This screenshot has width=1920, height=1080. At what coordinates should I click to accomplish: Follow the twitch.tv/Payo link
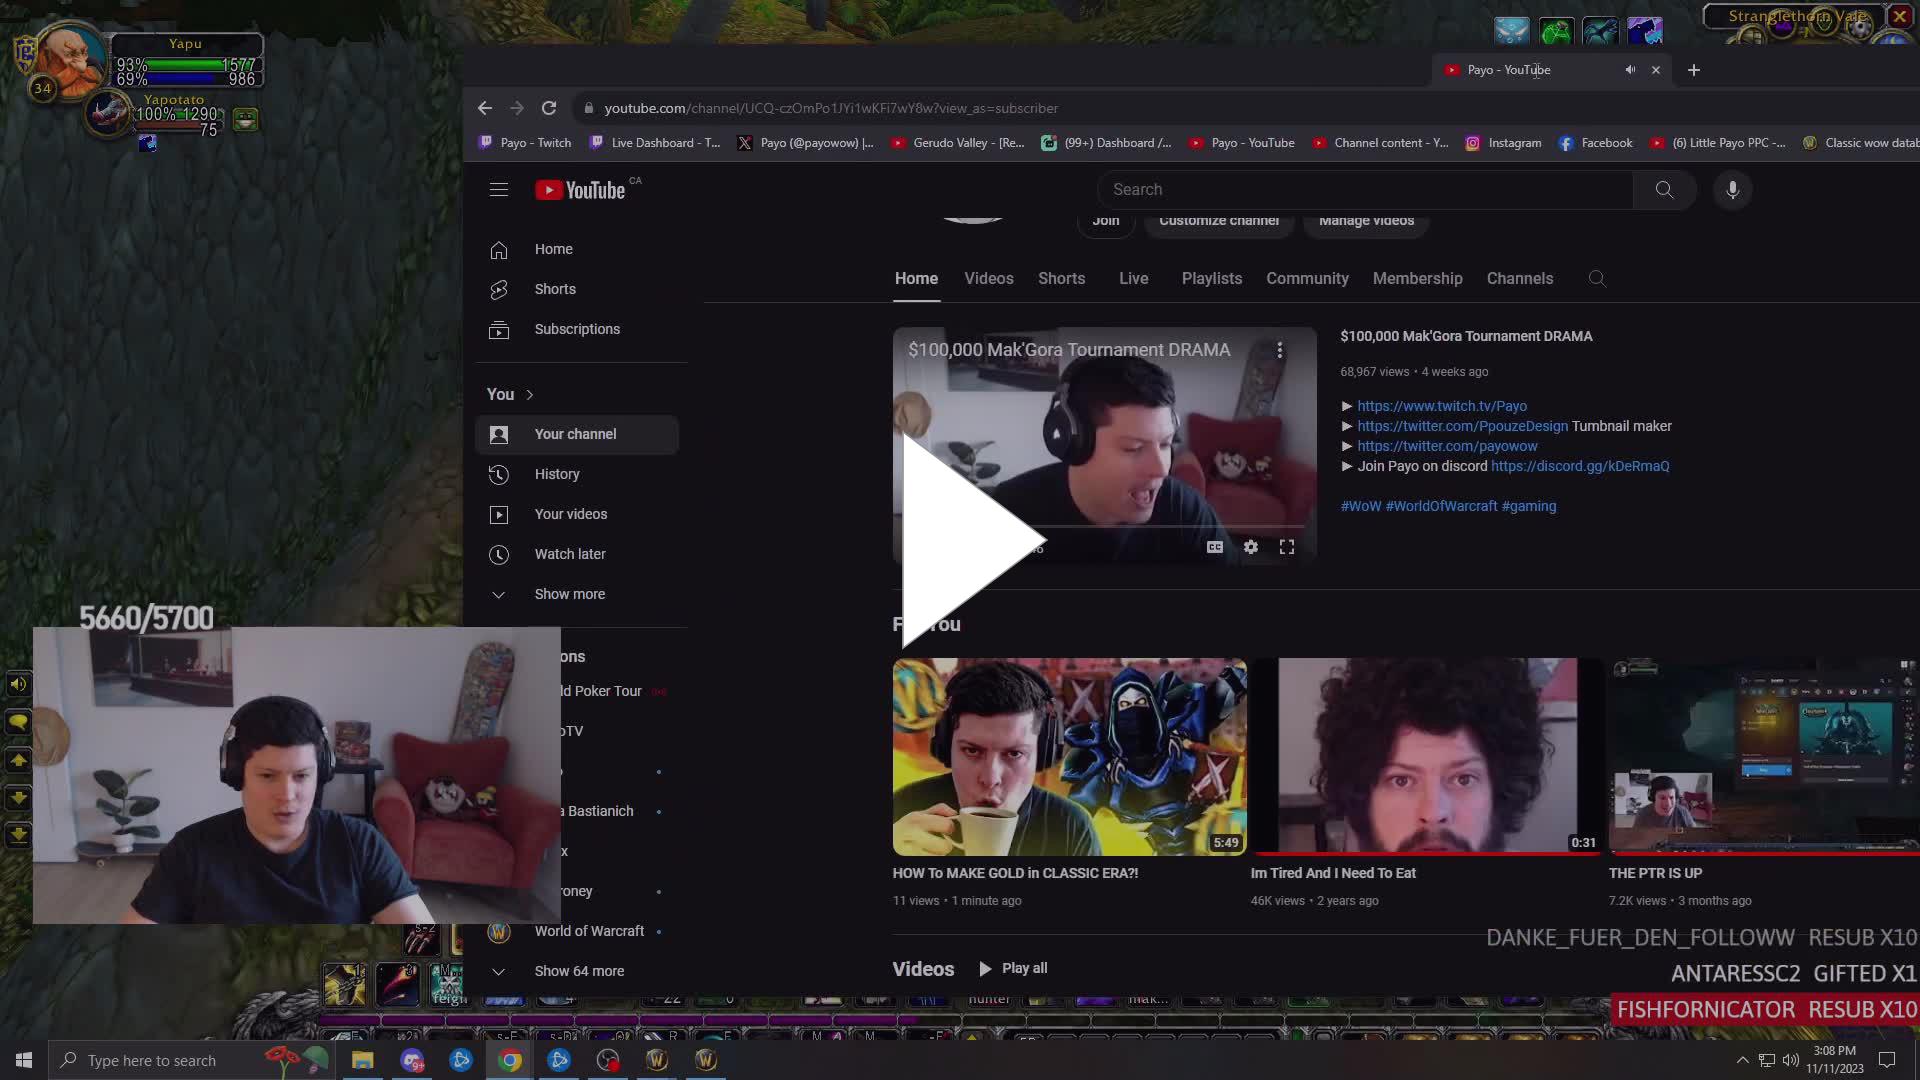point(1441,406)
